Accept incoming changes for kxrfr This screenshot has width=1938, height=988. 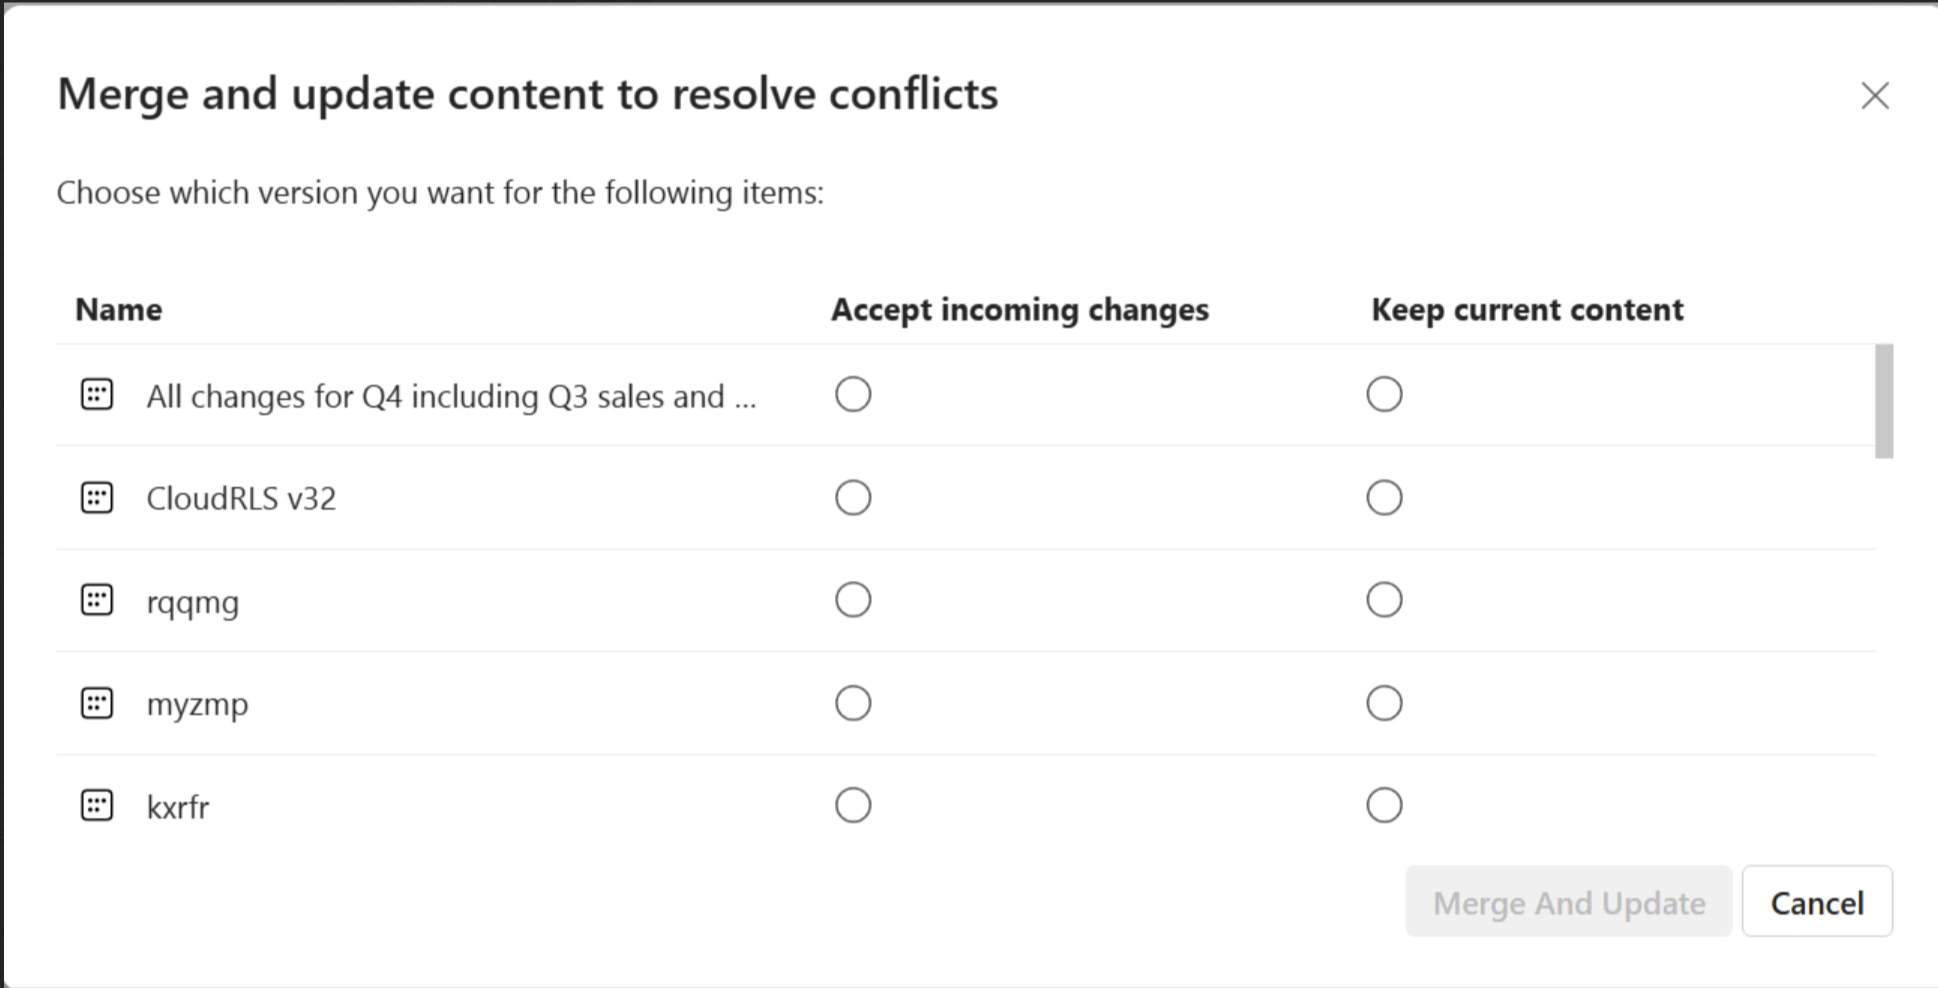coord(853,805)
